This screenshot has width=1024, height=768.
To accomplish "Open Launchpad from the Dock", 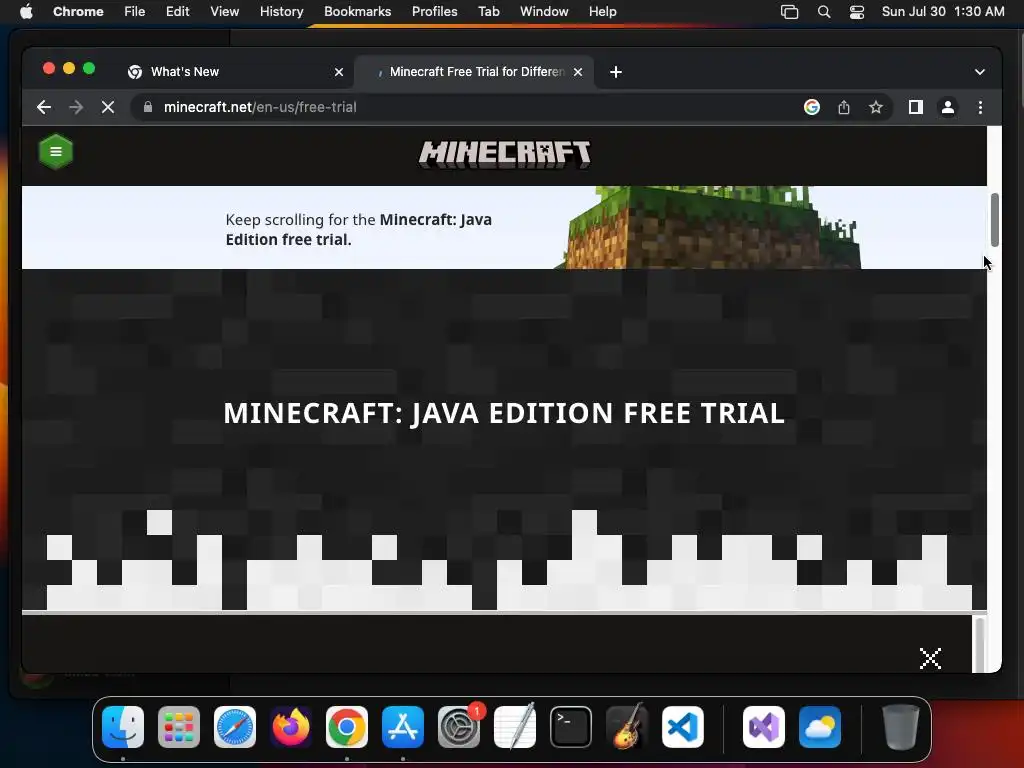I will (179, 727).
